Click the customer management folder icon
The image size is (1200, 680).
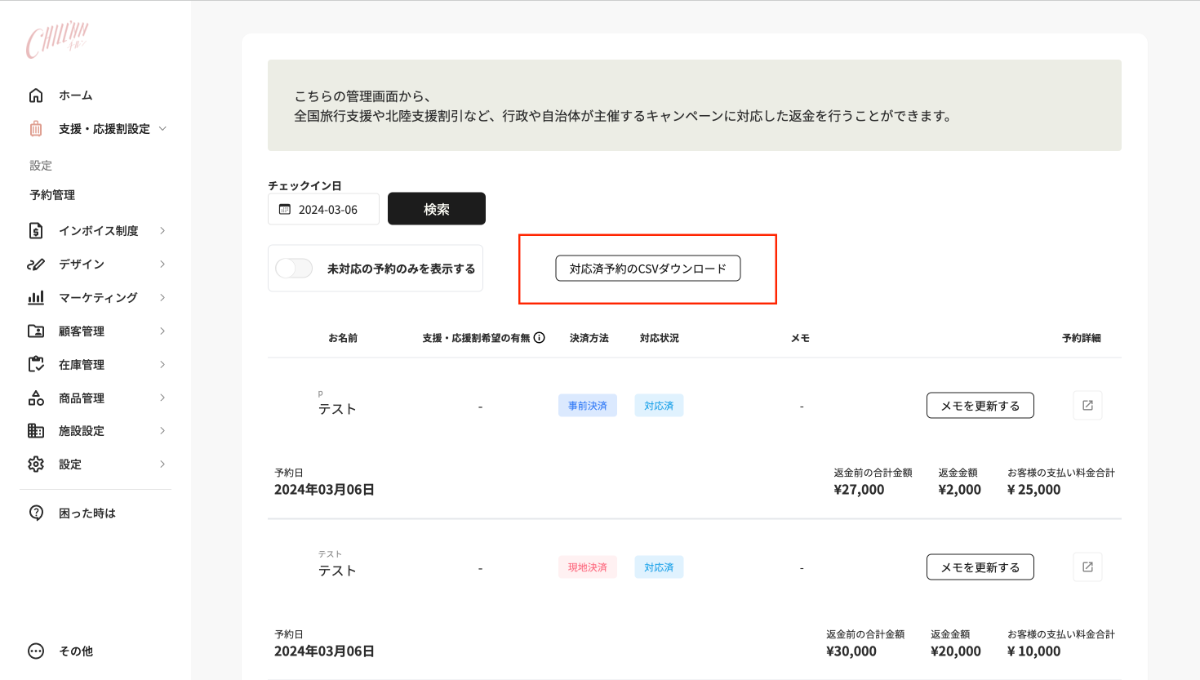[36, 331]
